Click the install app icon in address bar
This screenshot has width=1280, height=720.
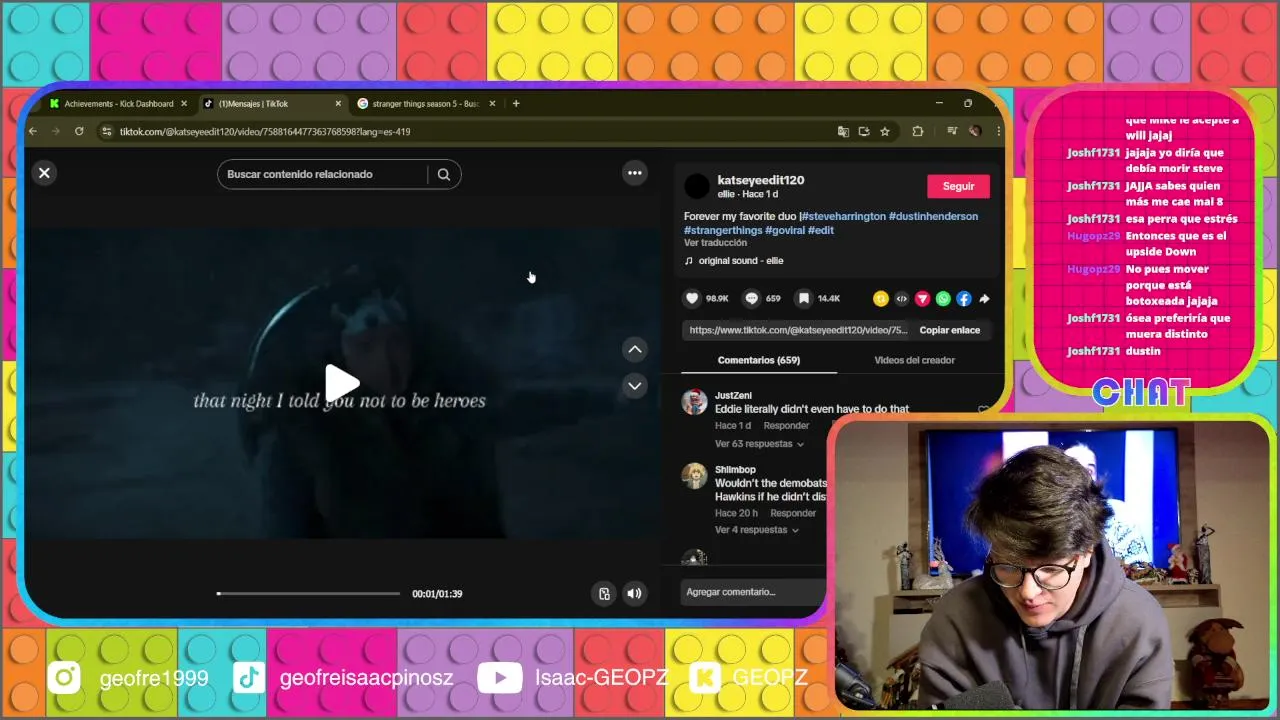coord(864,131)
